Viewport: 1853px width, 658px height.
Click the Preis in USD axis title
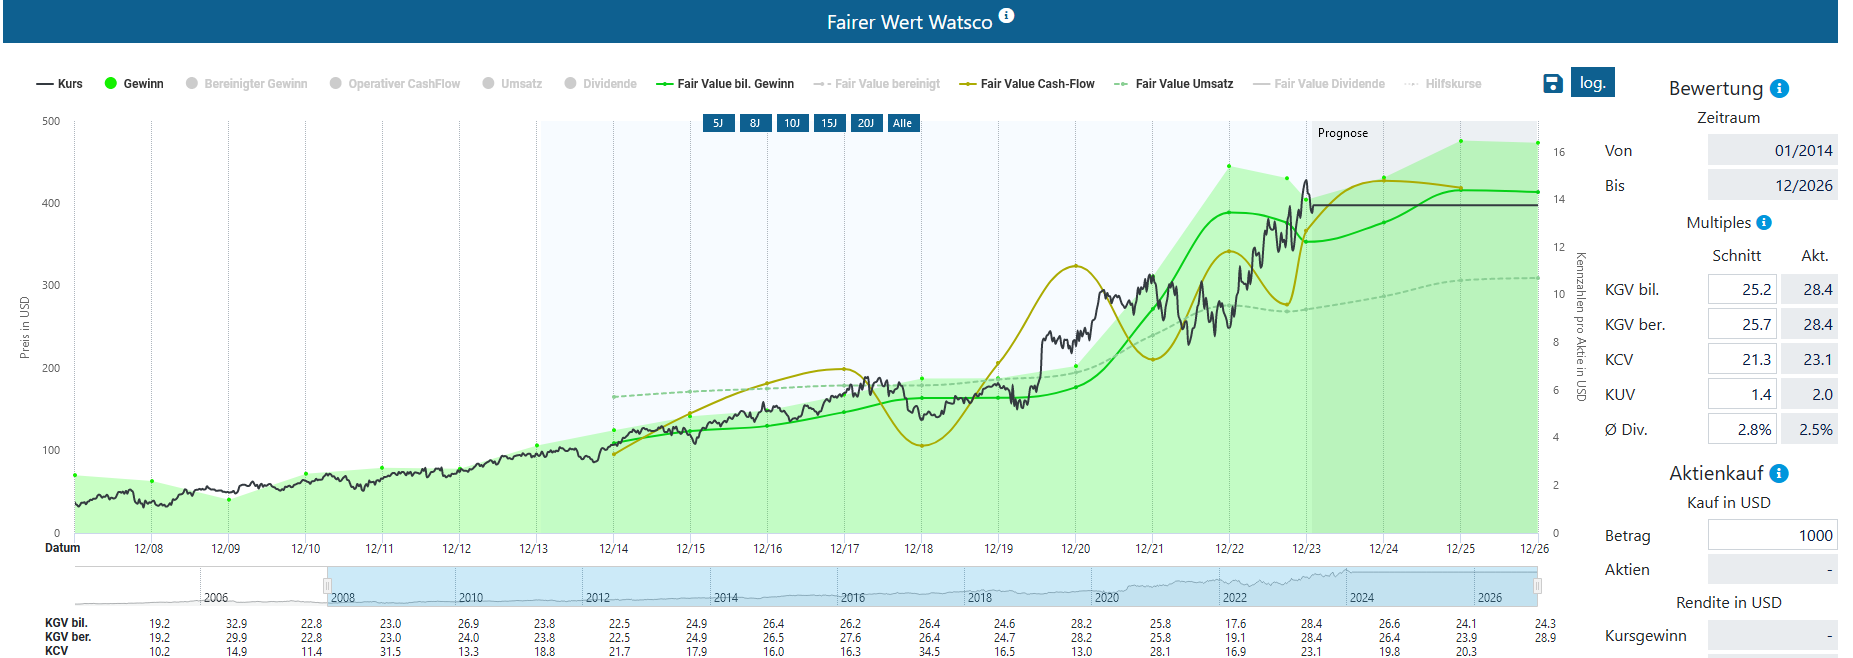coord(25,327)
